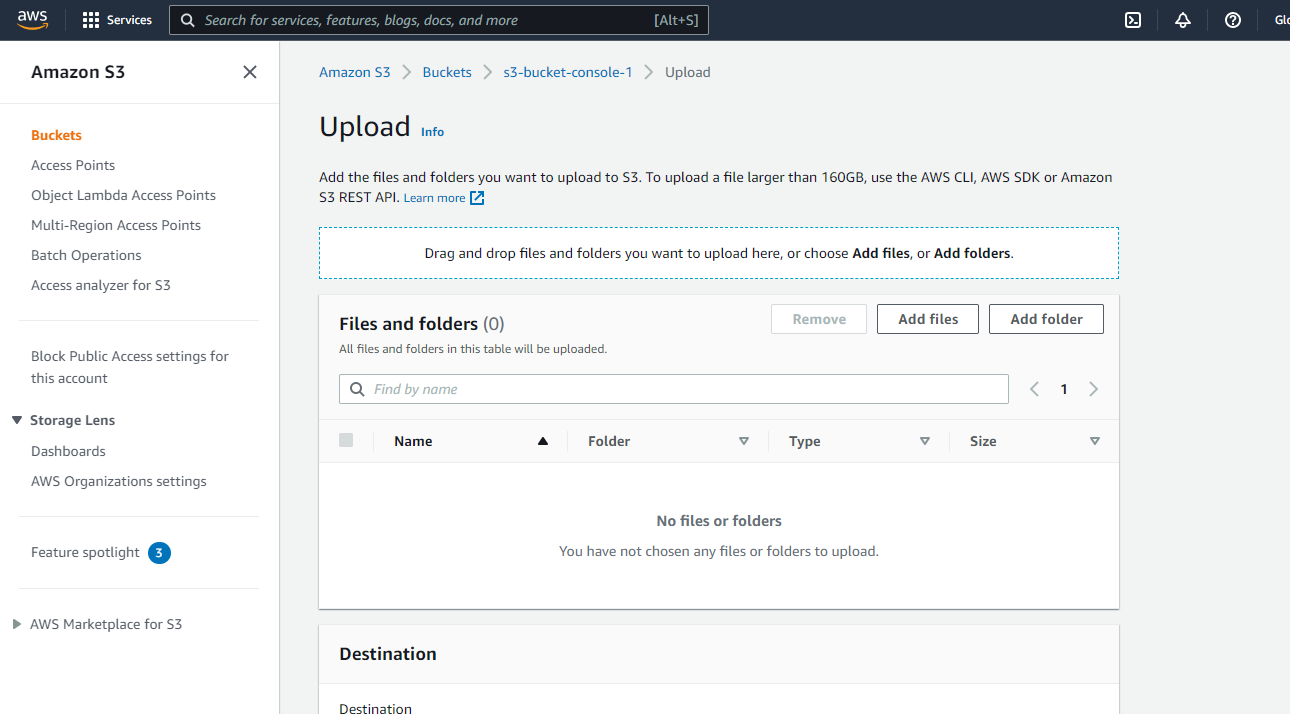This screenshot has height=714, width=1290.
Task: Click the Type column header
Action: point(804,441)
